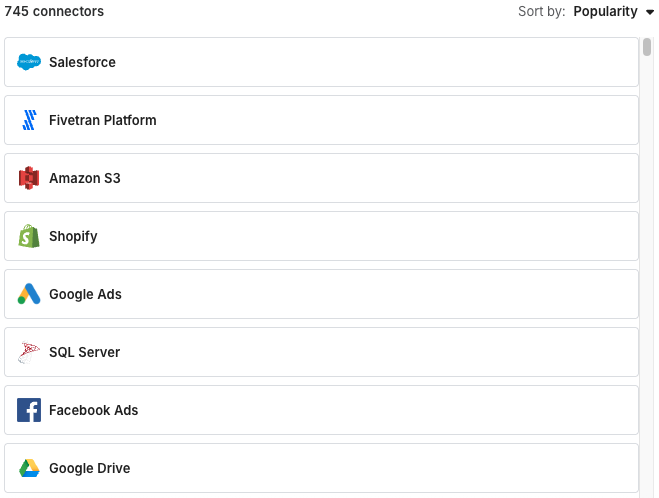Click the Google Drive triangle icon
Screen dimensions: 659x498
point(29,468)
